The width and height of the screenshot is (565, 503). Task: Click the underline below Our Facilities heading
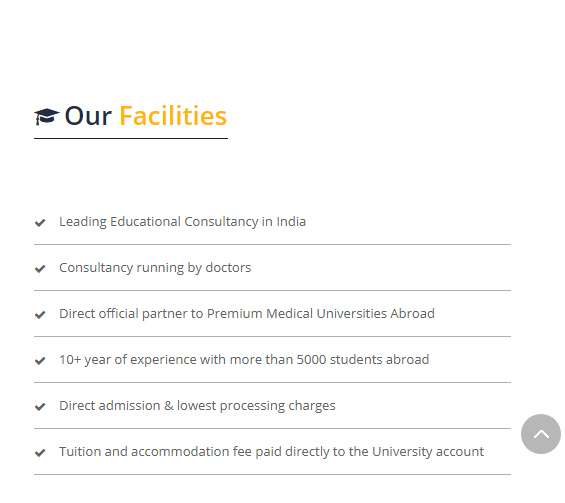point(131,138)
